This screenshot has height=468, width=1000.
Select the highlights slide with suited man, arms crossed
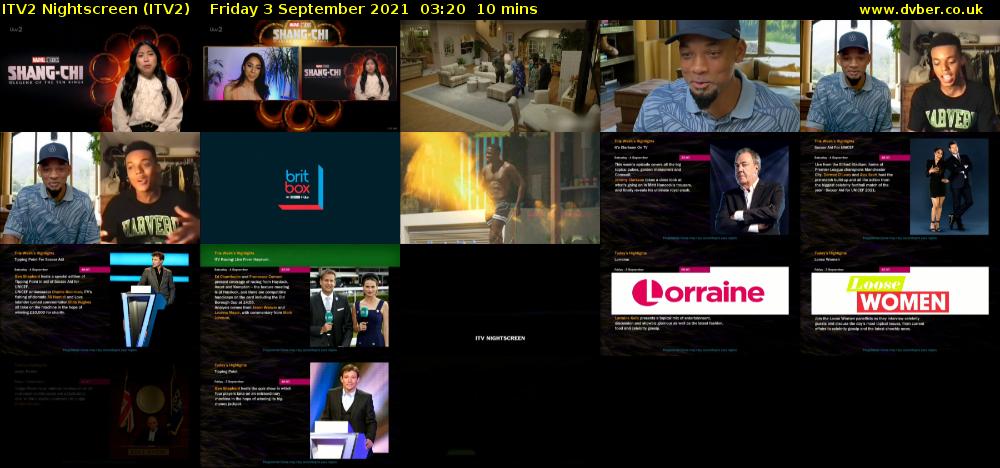click(700, 188)
